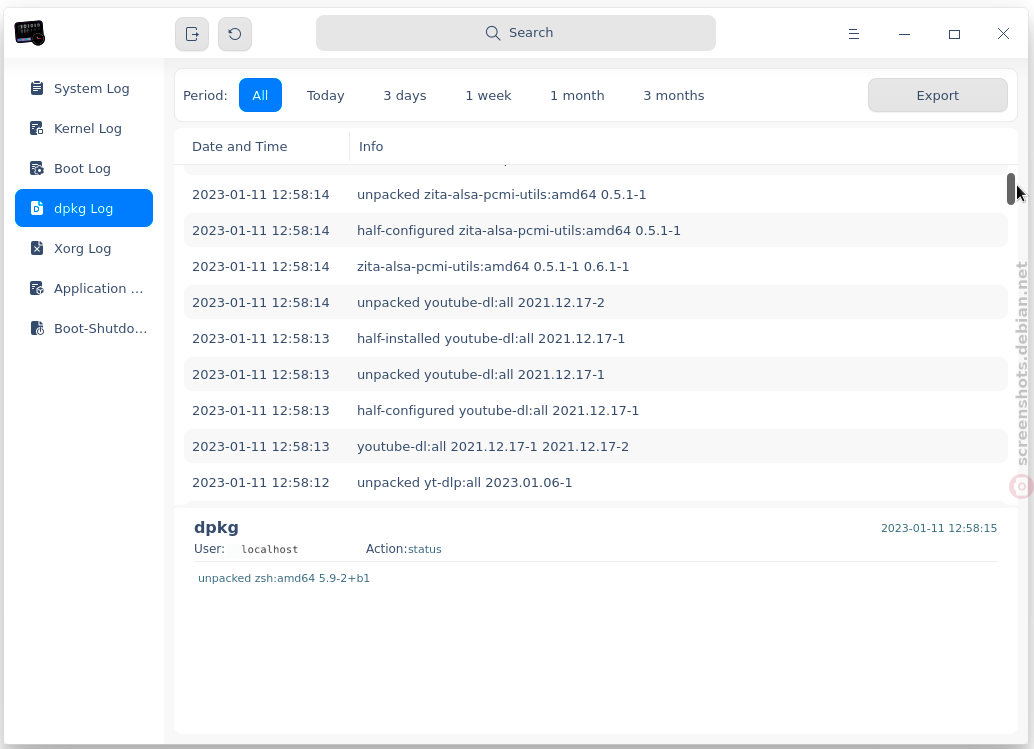The width and height of the screenshot is (1034, 749).
Task: Filter logs to 3 months
Action: (x=674, y=96)
